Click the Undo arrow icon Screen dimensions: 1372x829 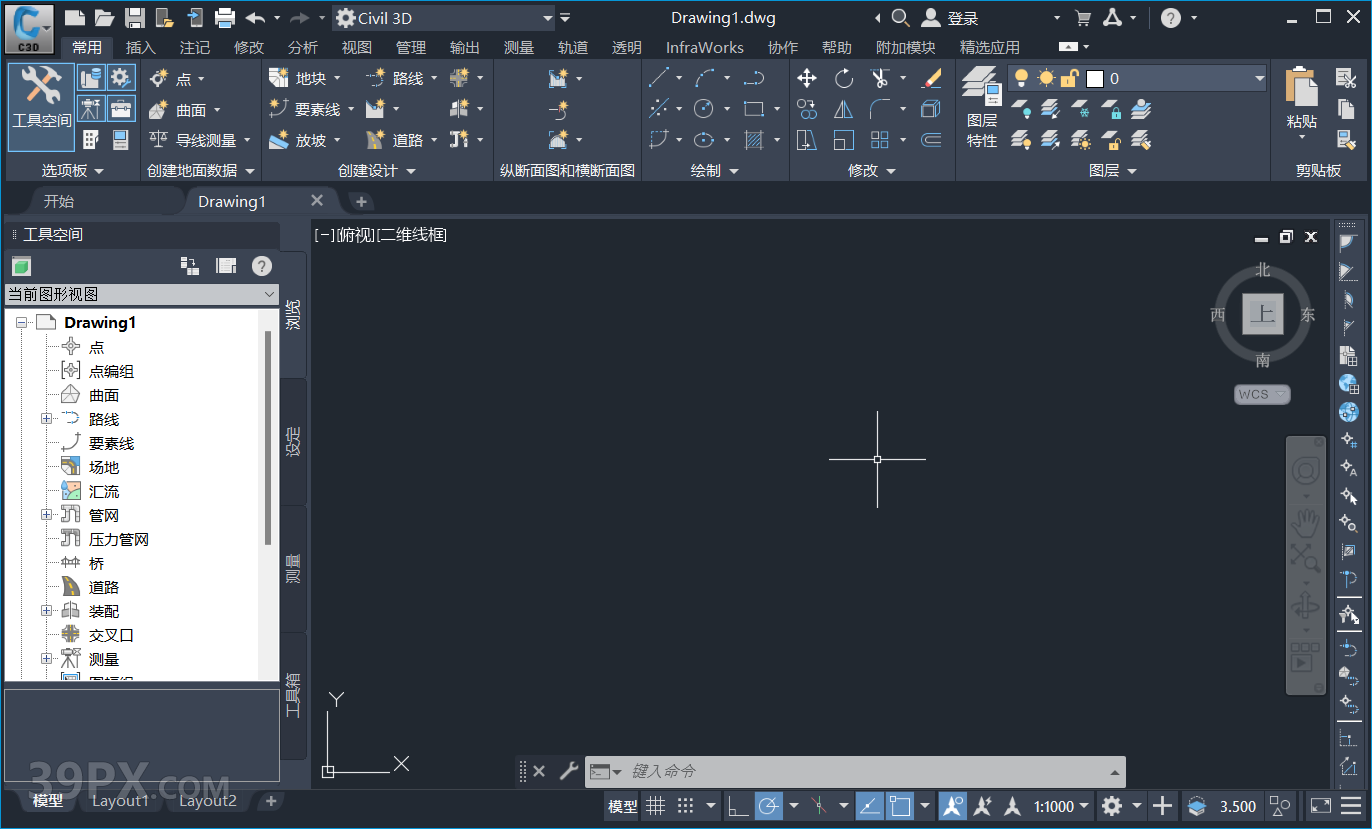coord(256,18)
